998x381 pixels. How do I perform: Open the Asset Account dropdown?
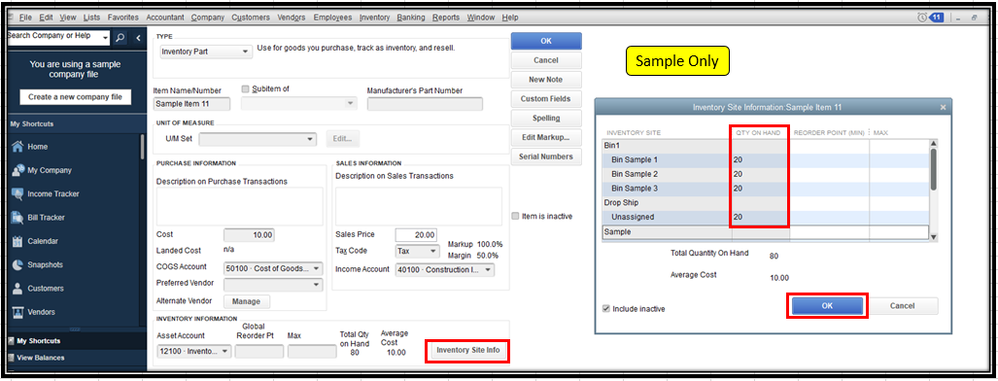pos(194,351)
